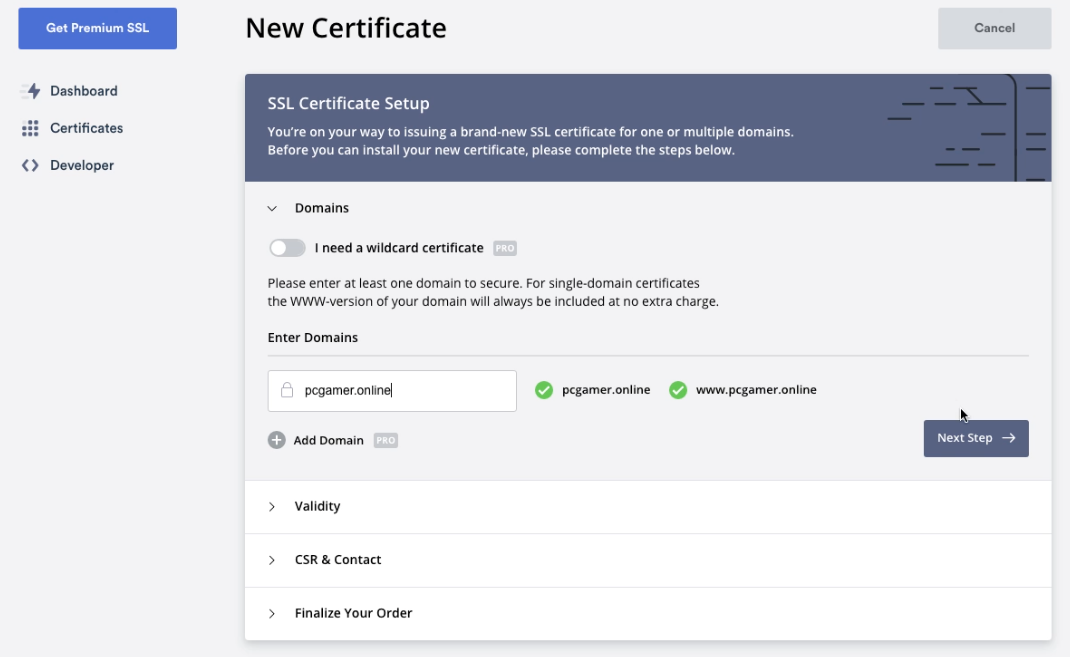Click the validated pcgamer.online label
Image resolution: width=1070 pixels, height=657 pixels.
pyautogui.click(x=606, y=390)
